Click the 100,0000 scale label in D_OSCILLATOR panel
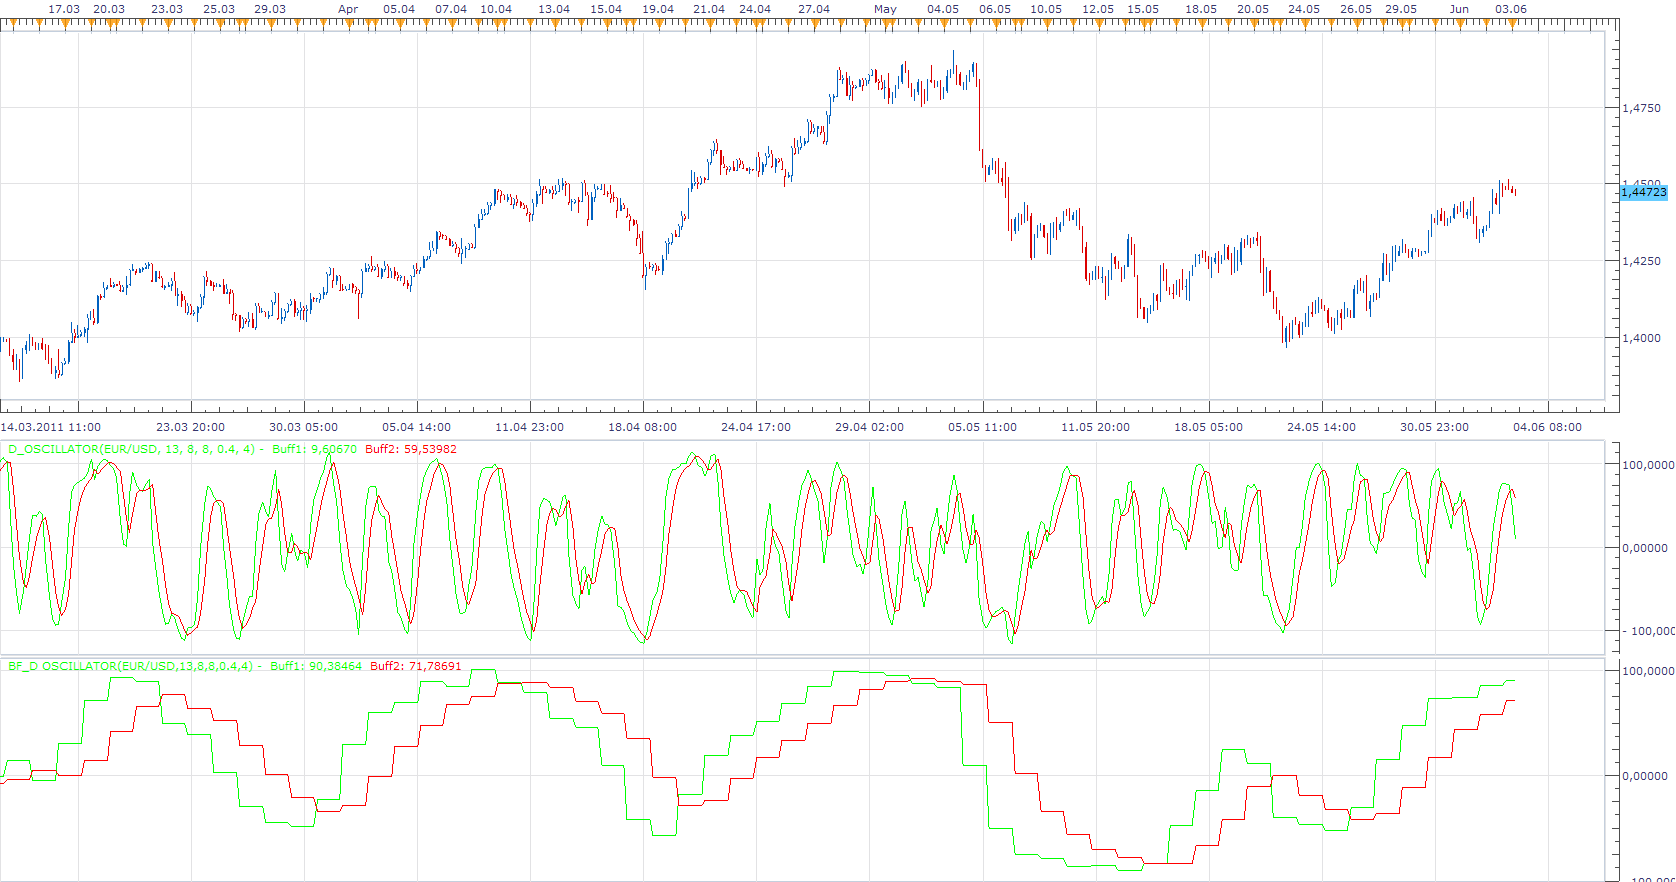Image resolution: width=1676 pixels, height=882 pixels. click(x=1647, y=465)
